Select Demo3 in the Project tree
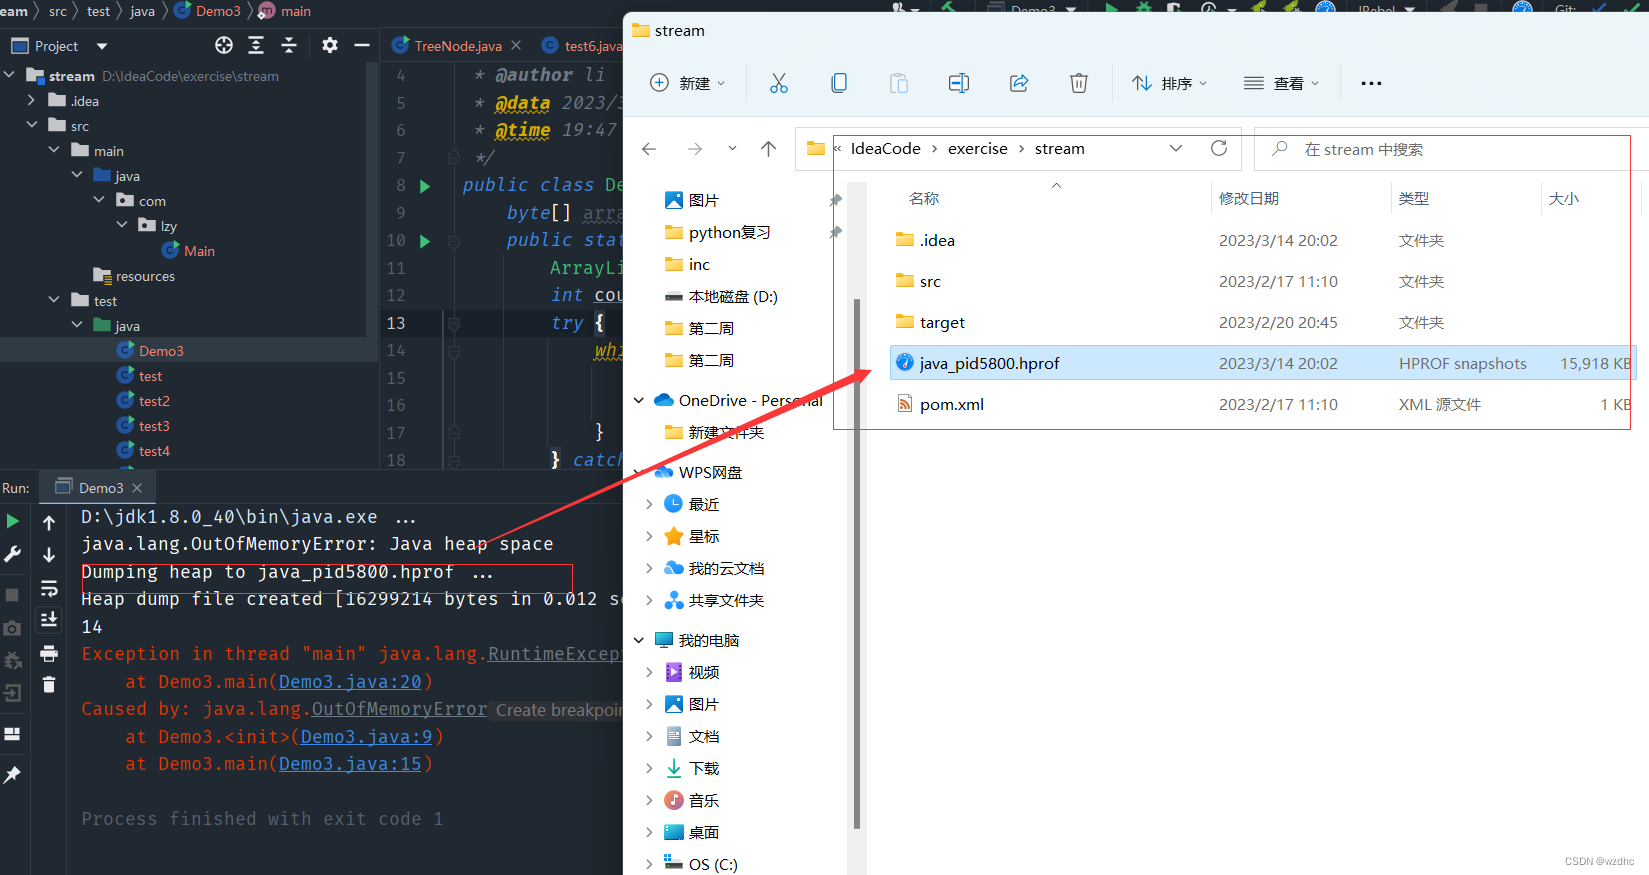Image resolution: width=1649 pixels, height=875 pixels. 161,351
